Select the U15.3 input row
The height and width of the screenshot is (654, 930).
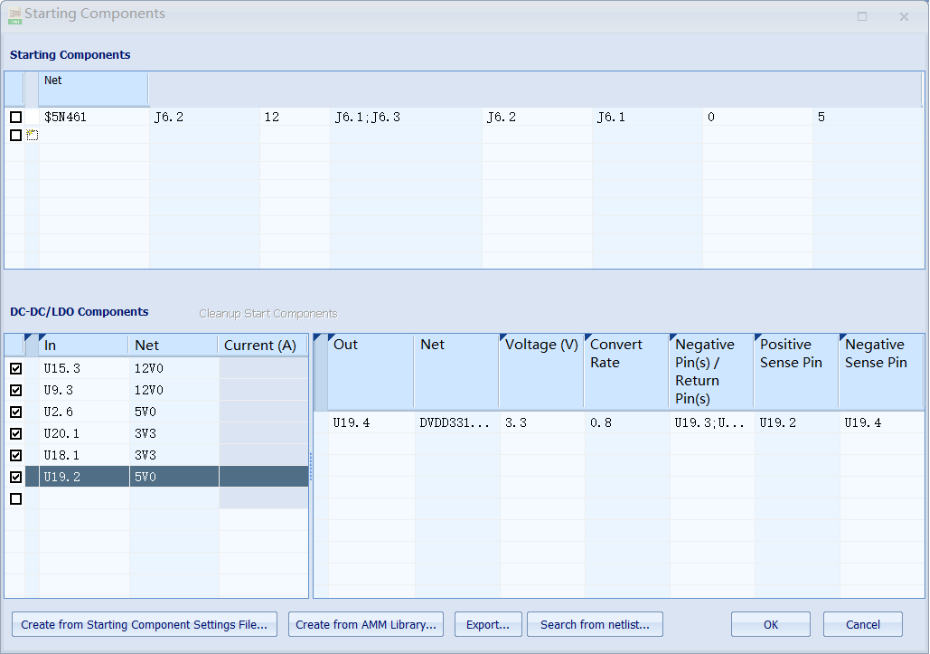84,368
